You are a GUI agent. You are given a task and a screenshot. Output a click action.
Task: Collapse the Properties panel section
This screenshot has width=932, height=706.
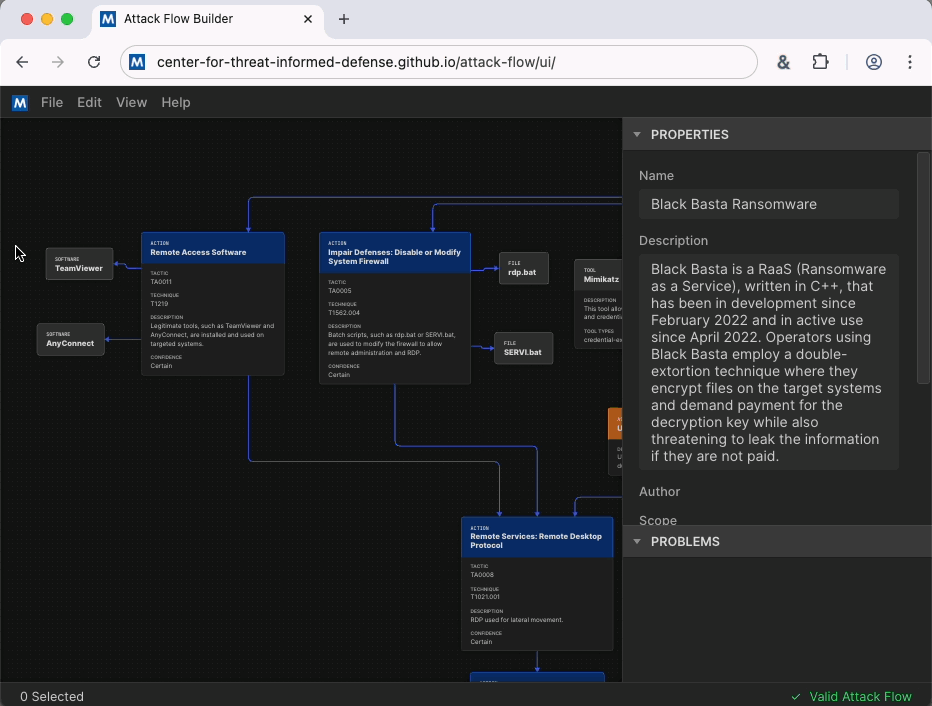[x=637, y=134]
